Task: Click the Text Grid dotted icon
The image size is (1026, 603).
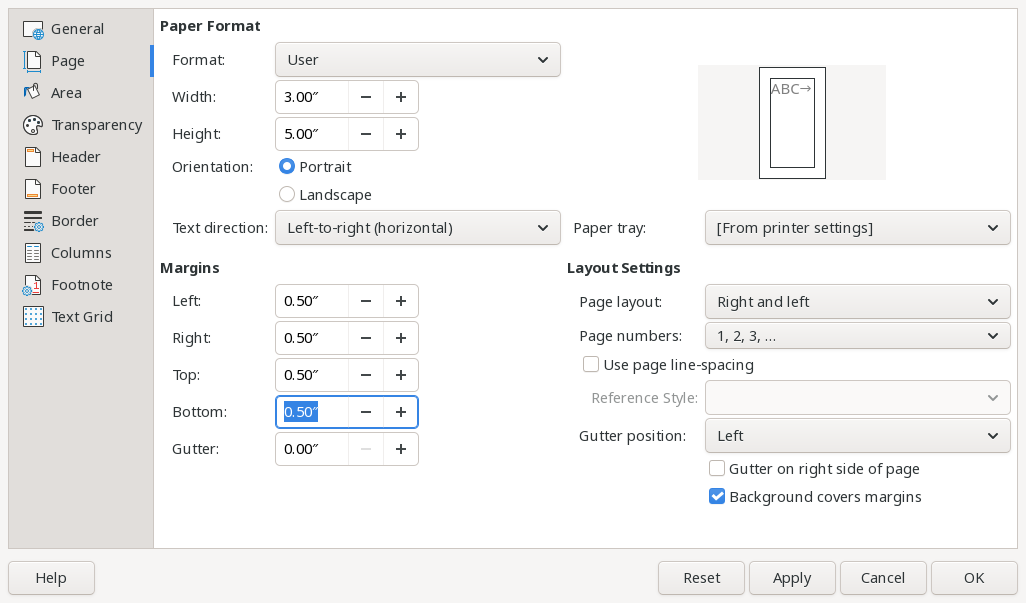Action: tap(33, 317)
